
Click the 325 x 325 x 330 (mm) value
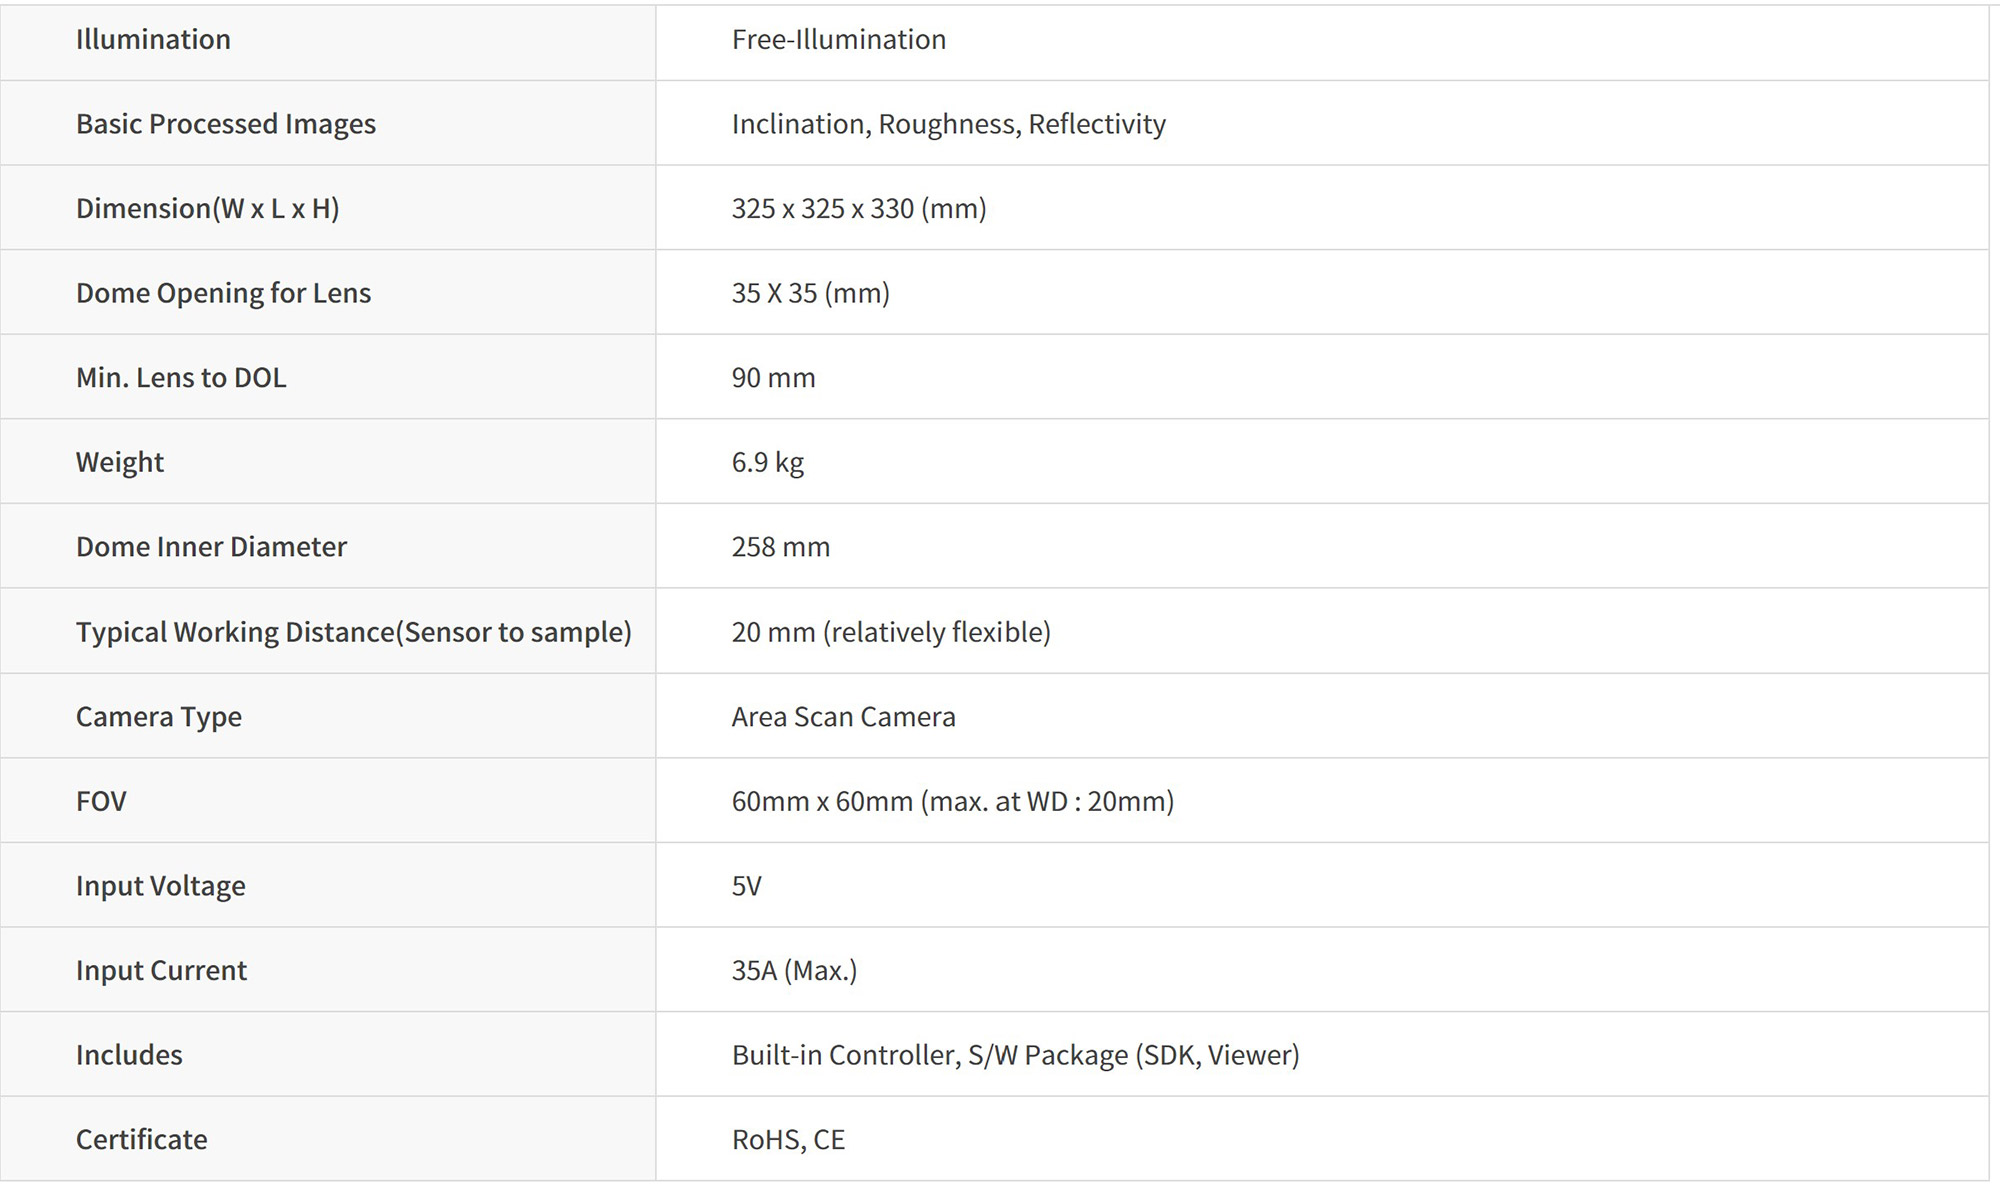858,209
